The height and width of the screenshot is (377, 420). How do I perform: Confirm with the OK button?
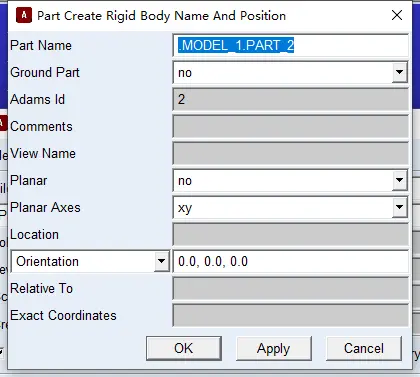coord(184,348)
